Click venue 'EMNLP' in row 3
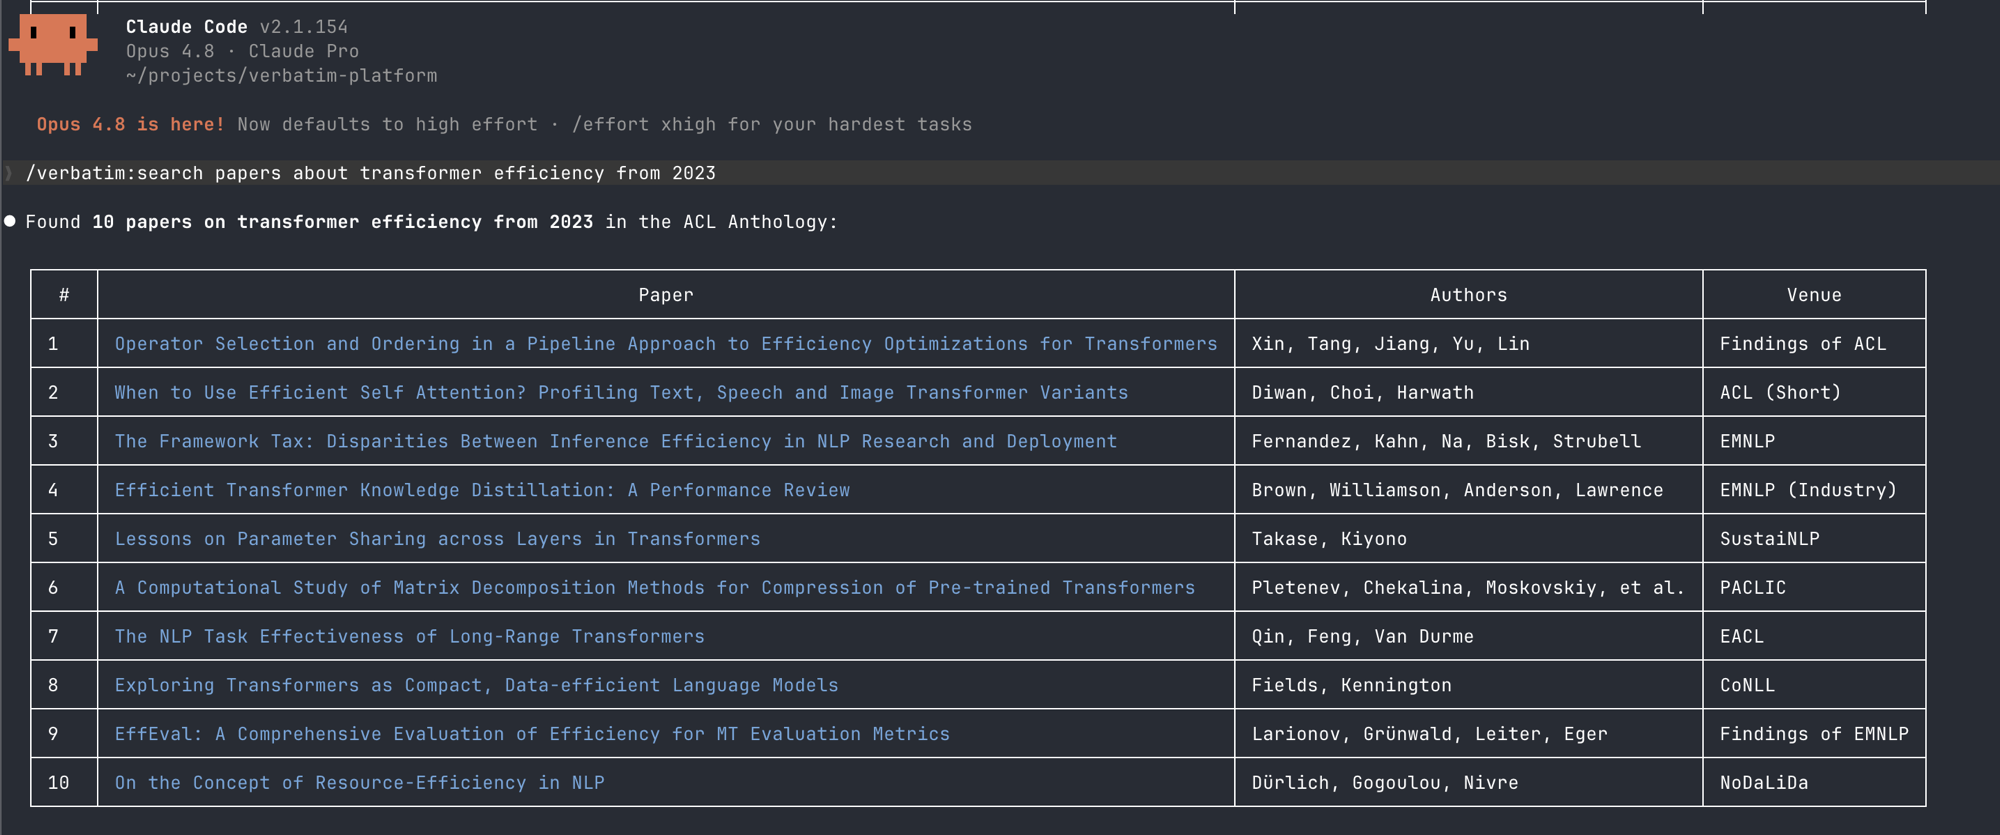This screenshot has width=2000, height=835. point(1747,442)
